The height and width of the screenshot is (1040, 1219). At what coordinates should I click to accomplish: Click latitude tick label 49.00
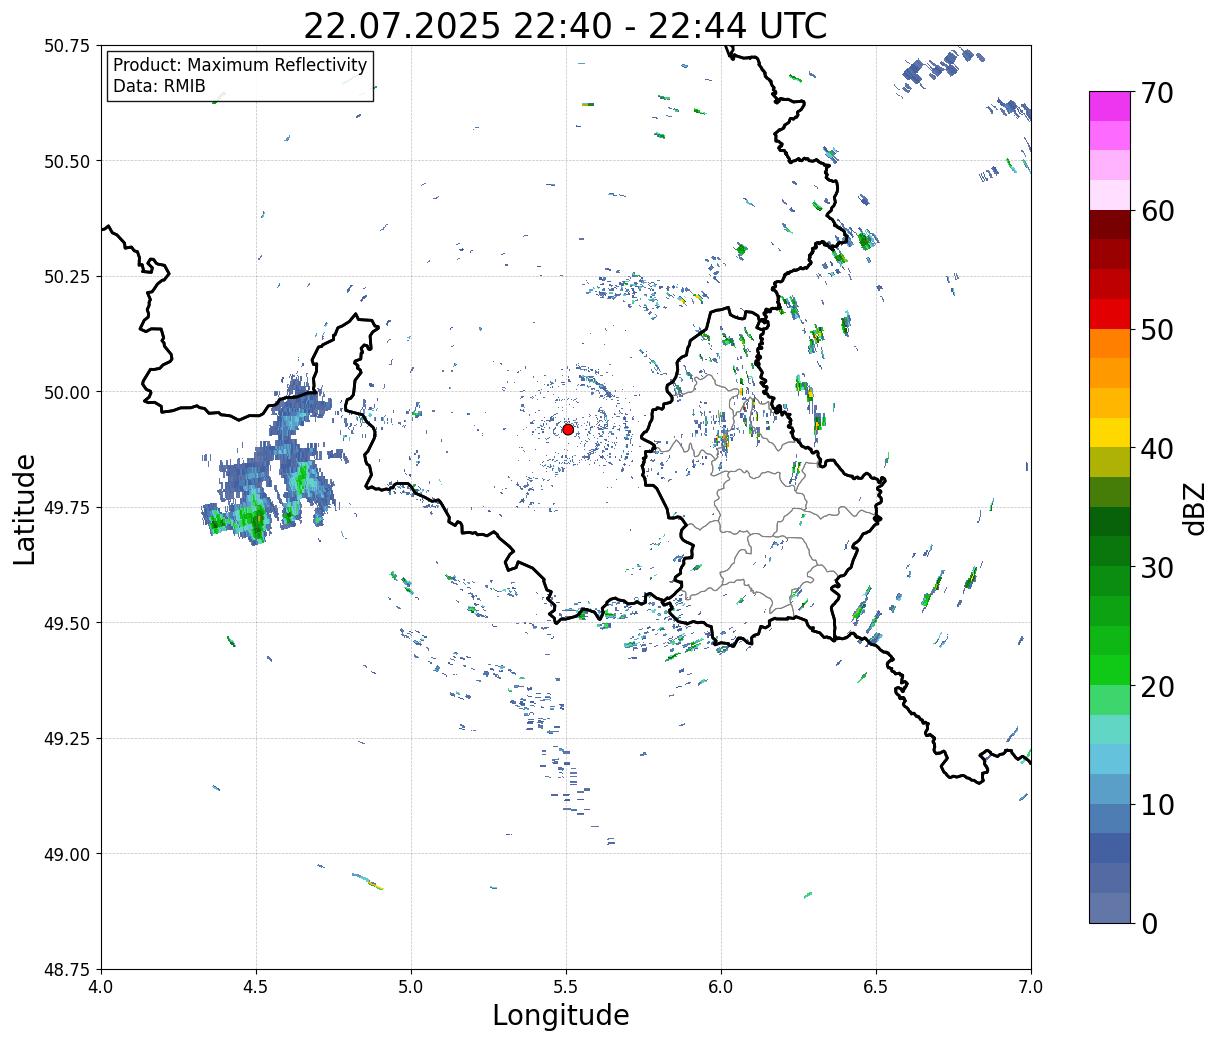67,854
